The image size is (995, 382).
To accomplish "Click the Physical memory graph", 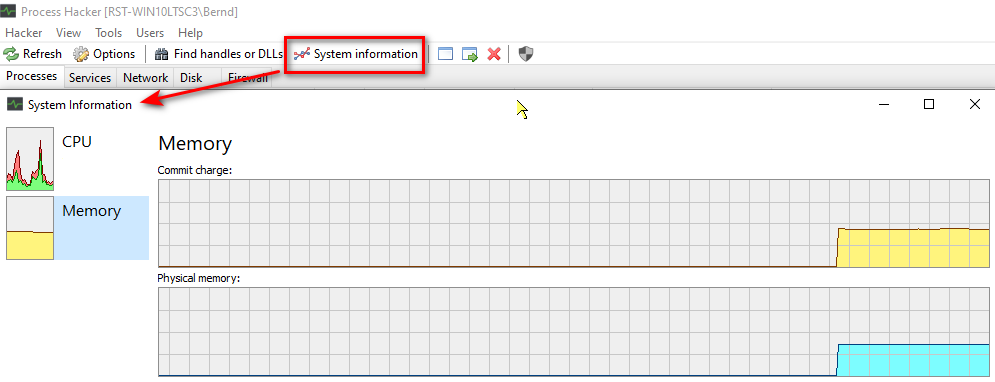I will [574, 333].
